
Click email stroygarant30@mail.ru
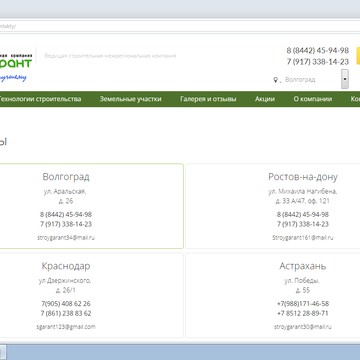point(303,327)
